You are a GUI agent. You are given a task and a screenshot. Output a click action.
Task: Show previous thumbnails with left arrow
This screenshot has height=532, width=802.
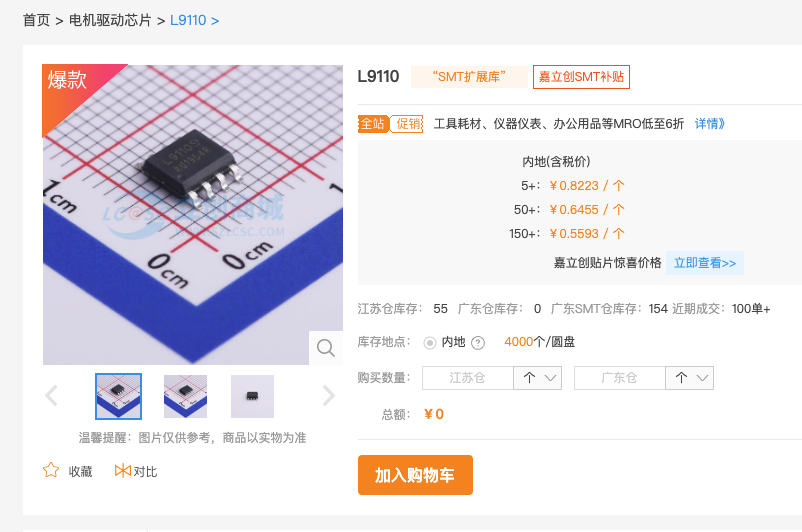[51, 395]
